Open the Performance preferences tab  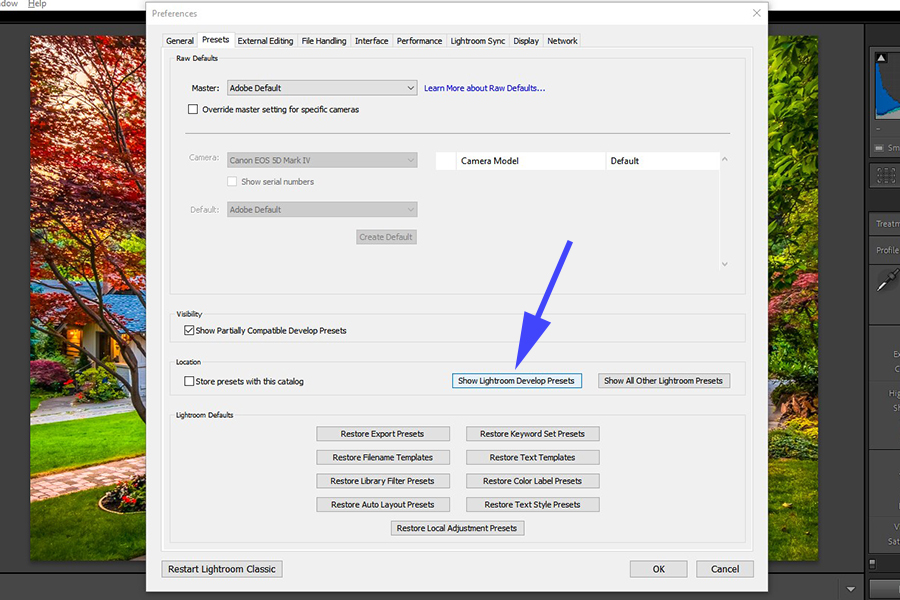(x=419, y=41)
